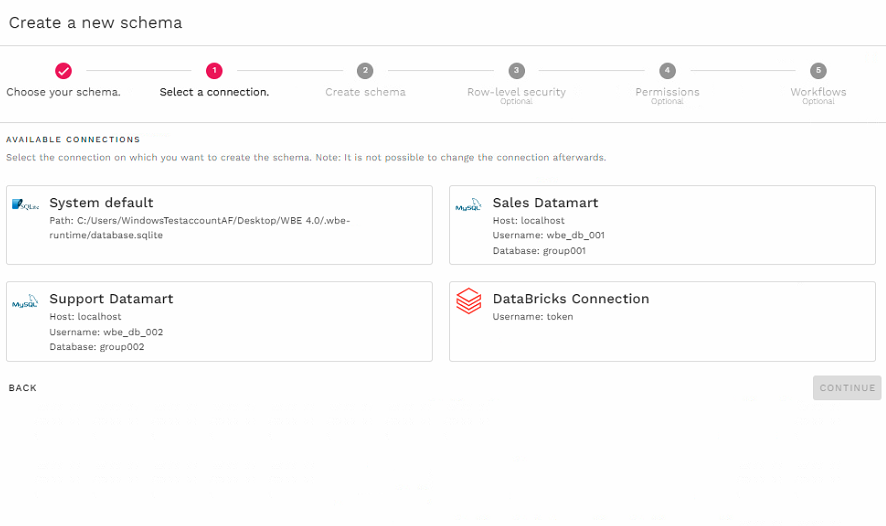Go back with the BACK button
Image resolution: width=886 pixels, height=526 pixels.
(23, 388)
